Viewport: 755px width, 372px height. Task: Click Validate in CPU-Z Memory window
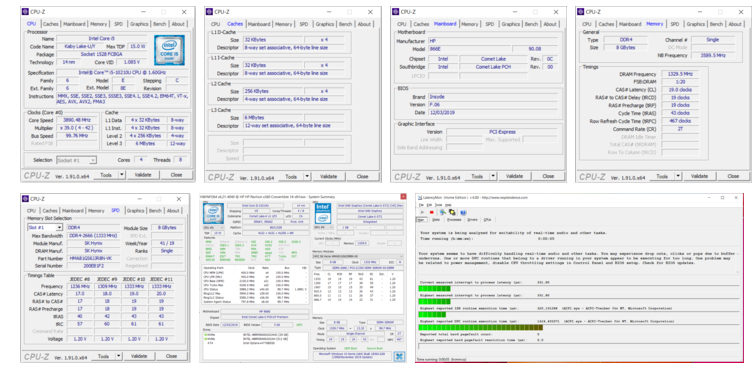pos(698,176)
